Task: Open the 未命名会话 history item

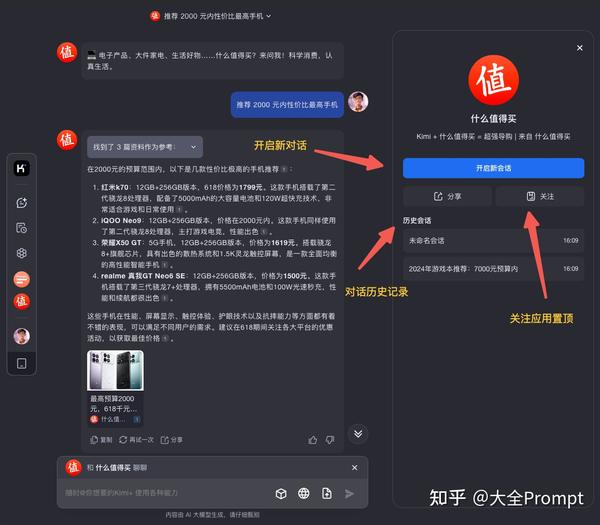Action: [493, 241]
